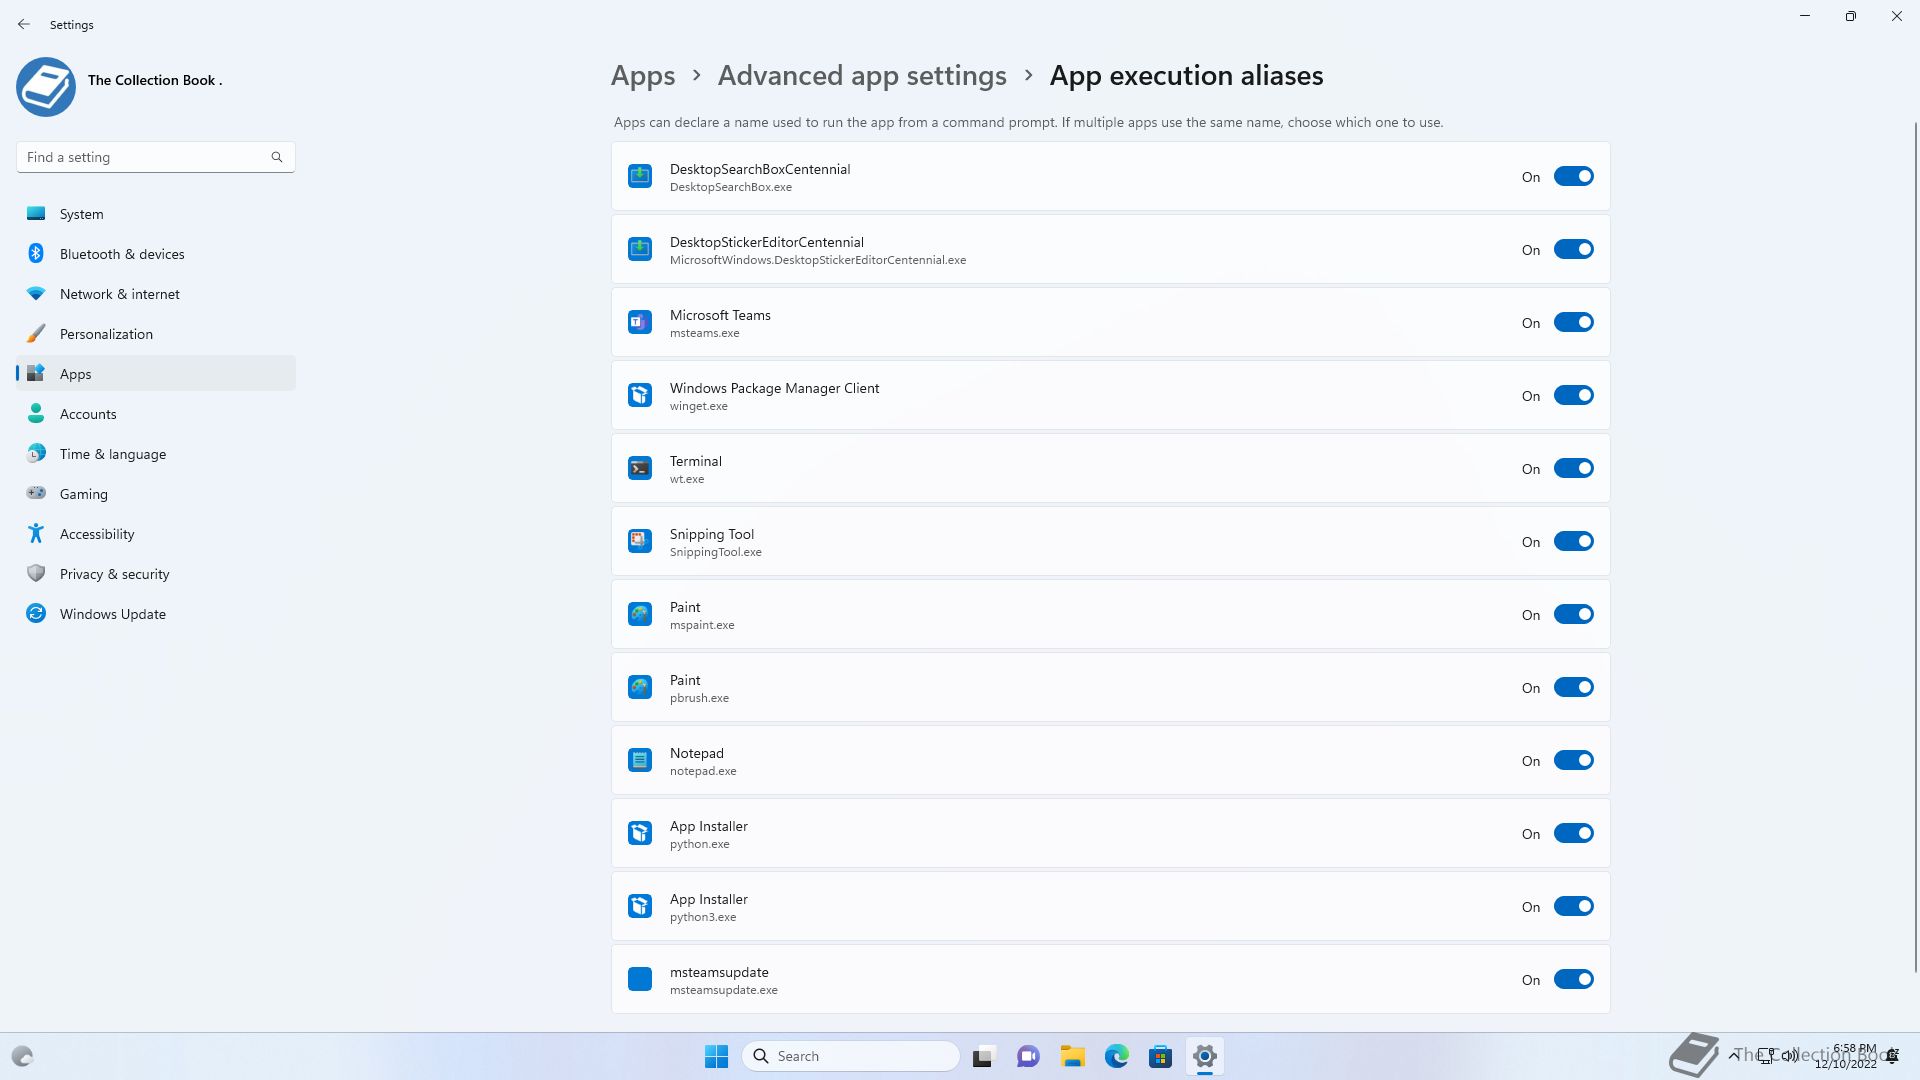Click the Windows Package Manager Client icon
Screen dimensions: 1920x1080
tap(640, 396)
